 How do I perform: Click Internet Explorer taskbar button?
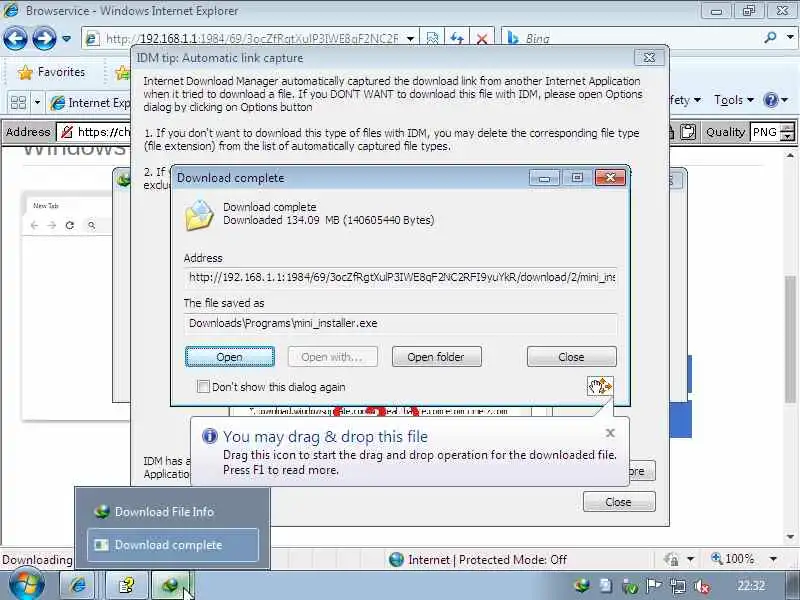[78, 585]
